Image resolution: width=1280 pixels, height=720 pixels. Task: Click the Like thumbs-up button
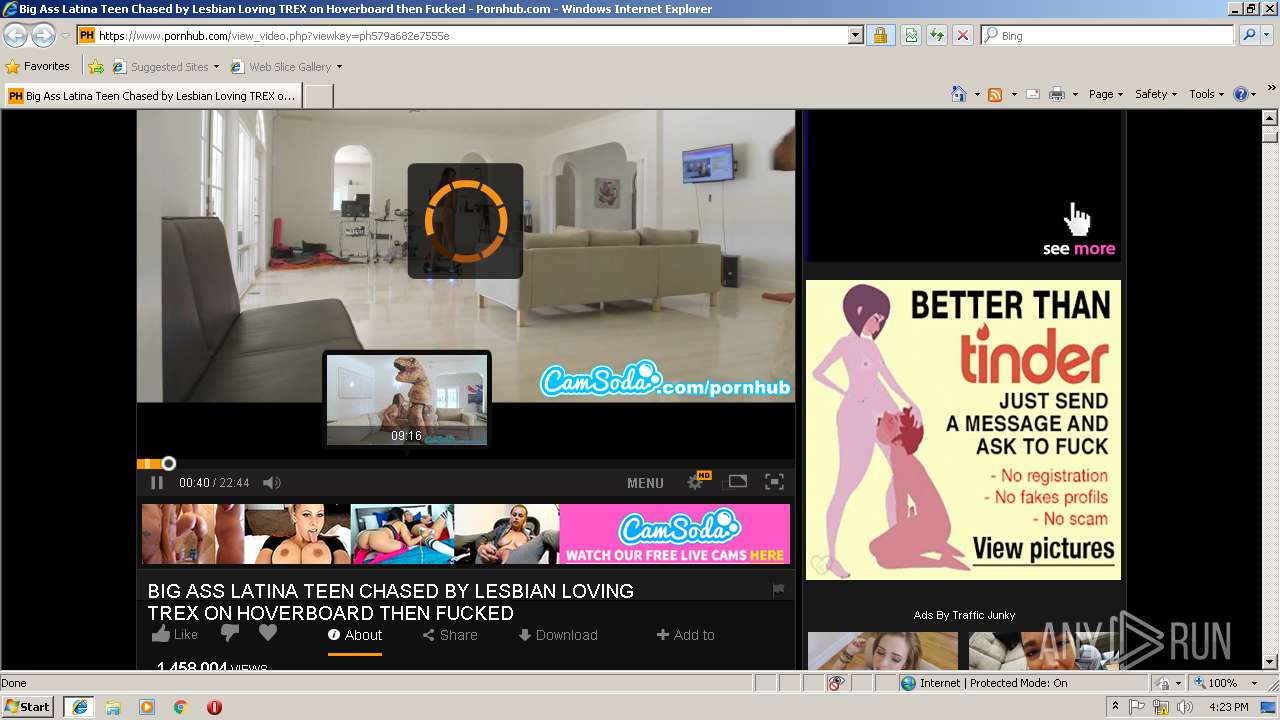point(175,634)
